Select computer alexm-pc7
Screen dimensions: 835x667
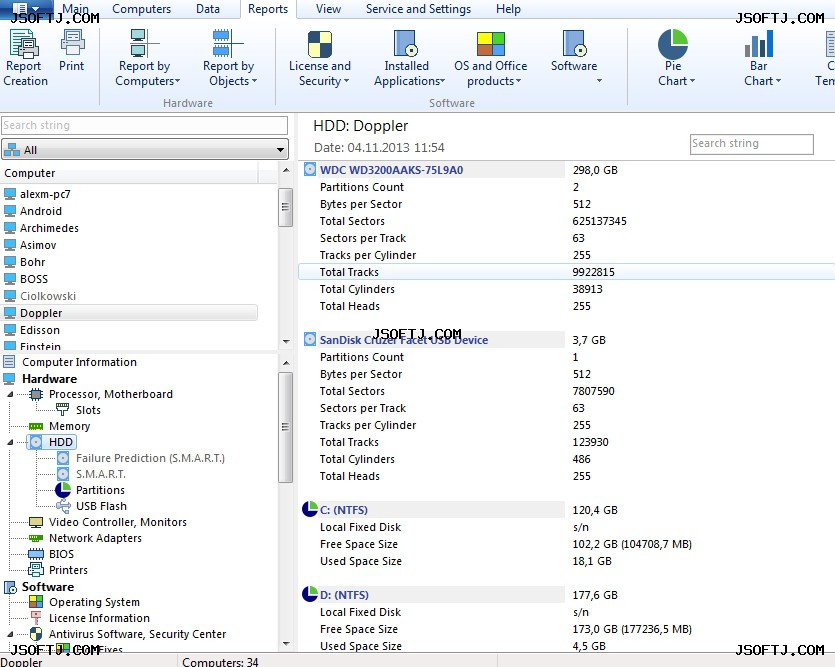(x=45, y=194)
